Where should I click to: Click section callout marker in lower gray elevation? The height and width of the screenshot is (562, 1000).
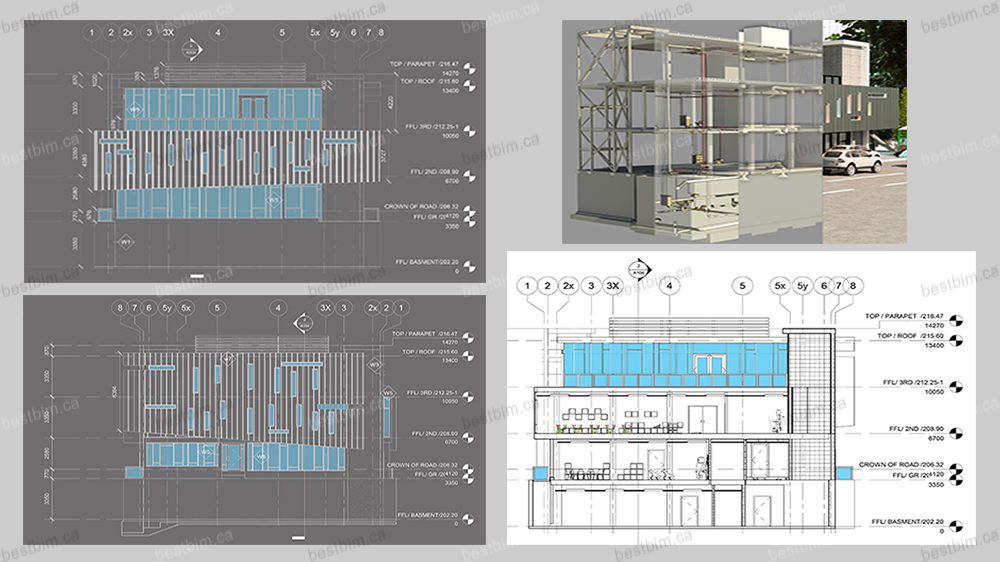304,323
